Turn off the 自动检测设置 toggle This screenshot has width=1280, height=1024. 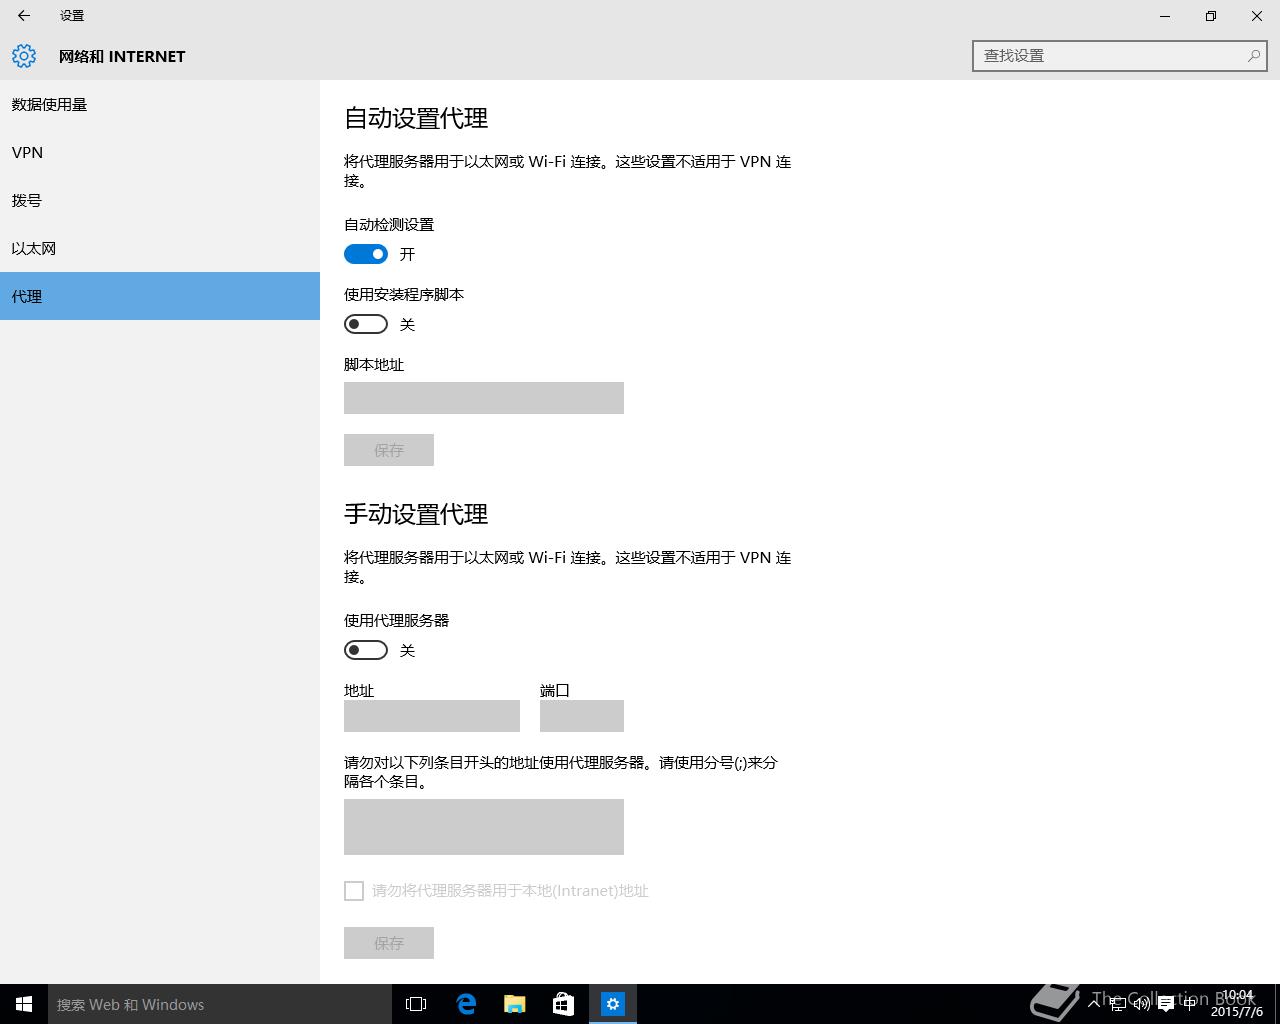click(366, 254)
